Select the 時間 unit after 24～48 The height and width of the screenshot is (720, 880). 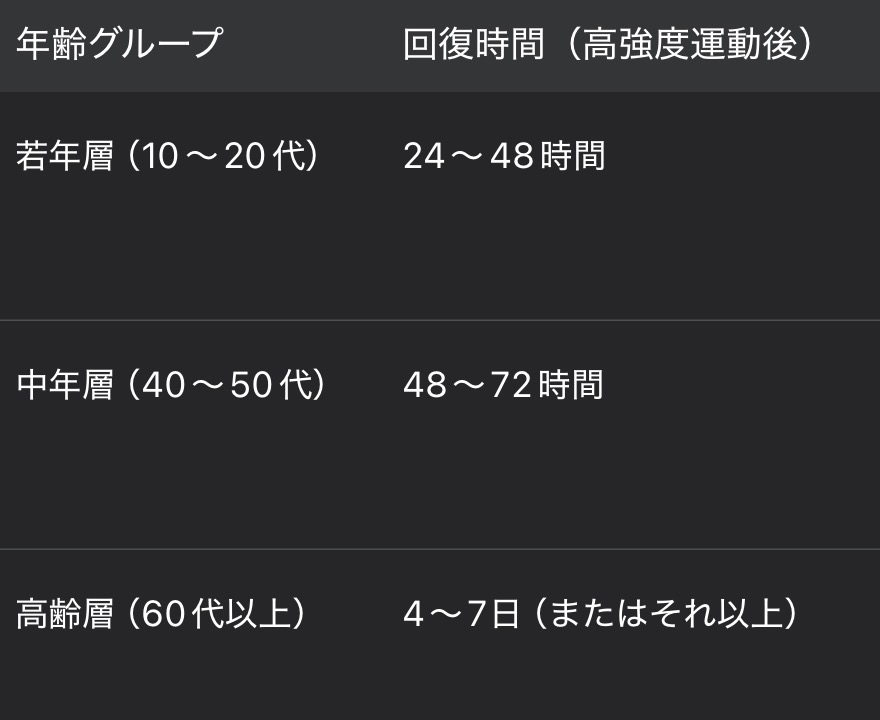coord(572,156)
